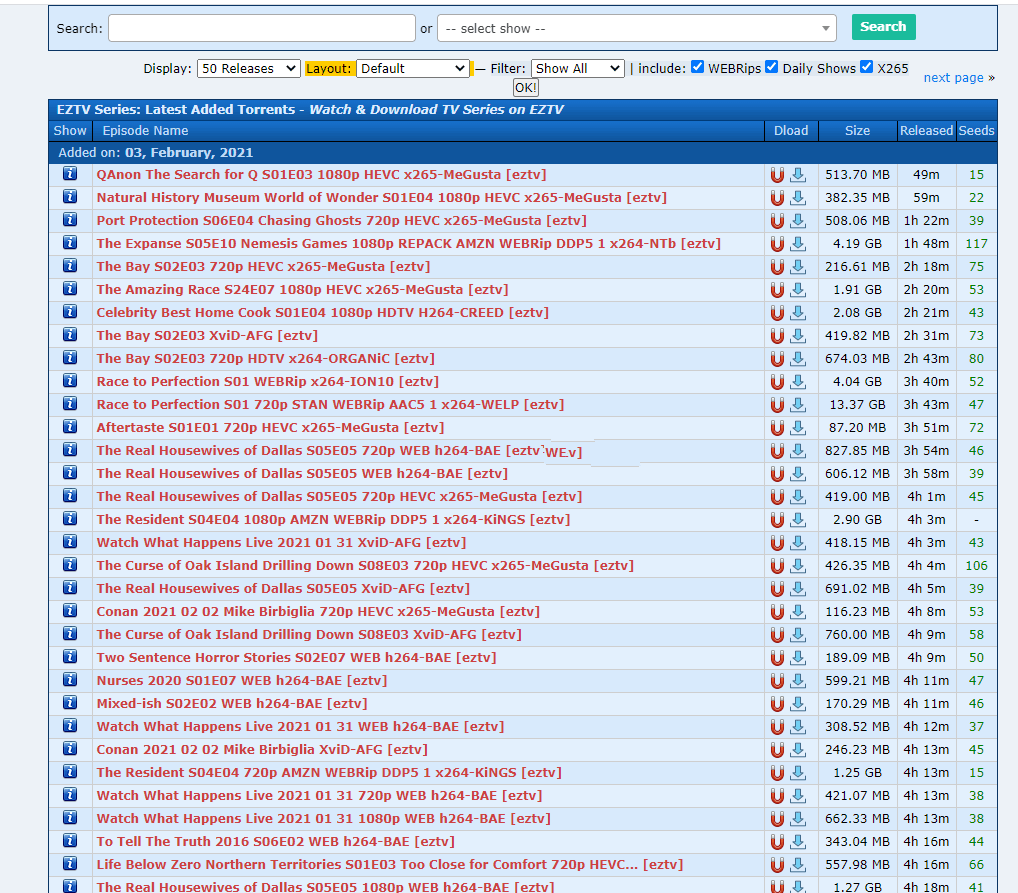Open magnet link for The Resident S04E04 1080p
Viewport: 1018px width, 893px height.
[x=777, y=520]
